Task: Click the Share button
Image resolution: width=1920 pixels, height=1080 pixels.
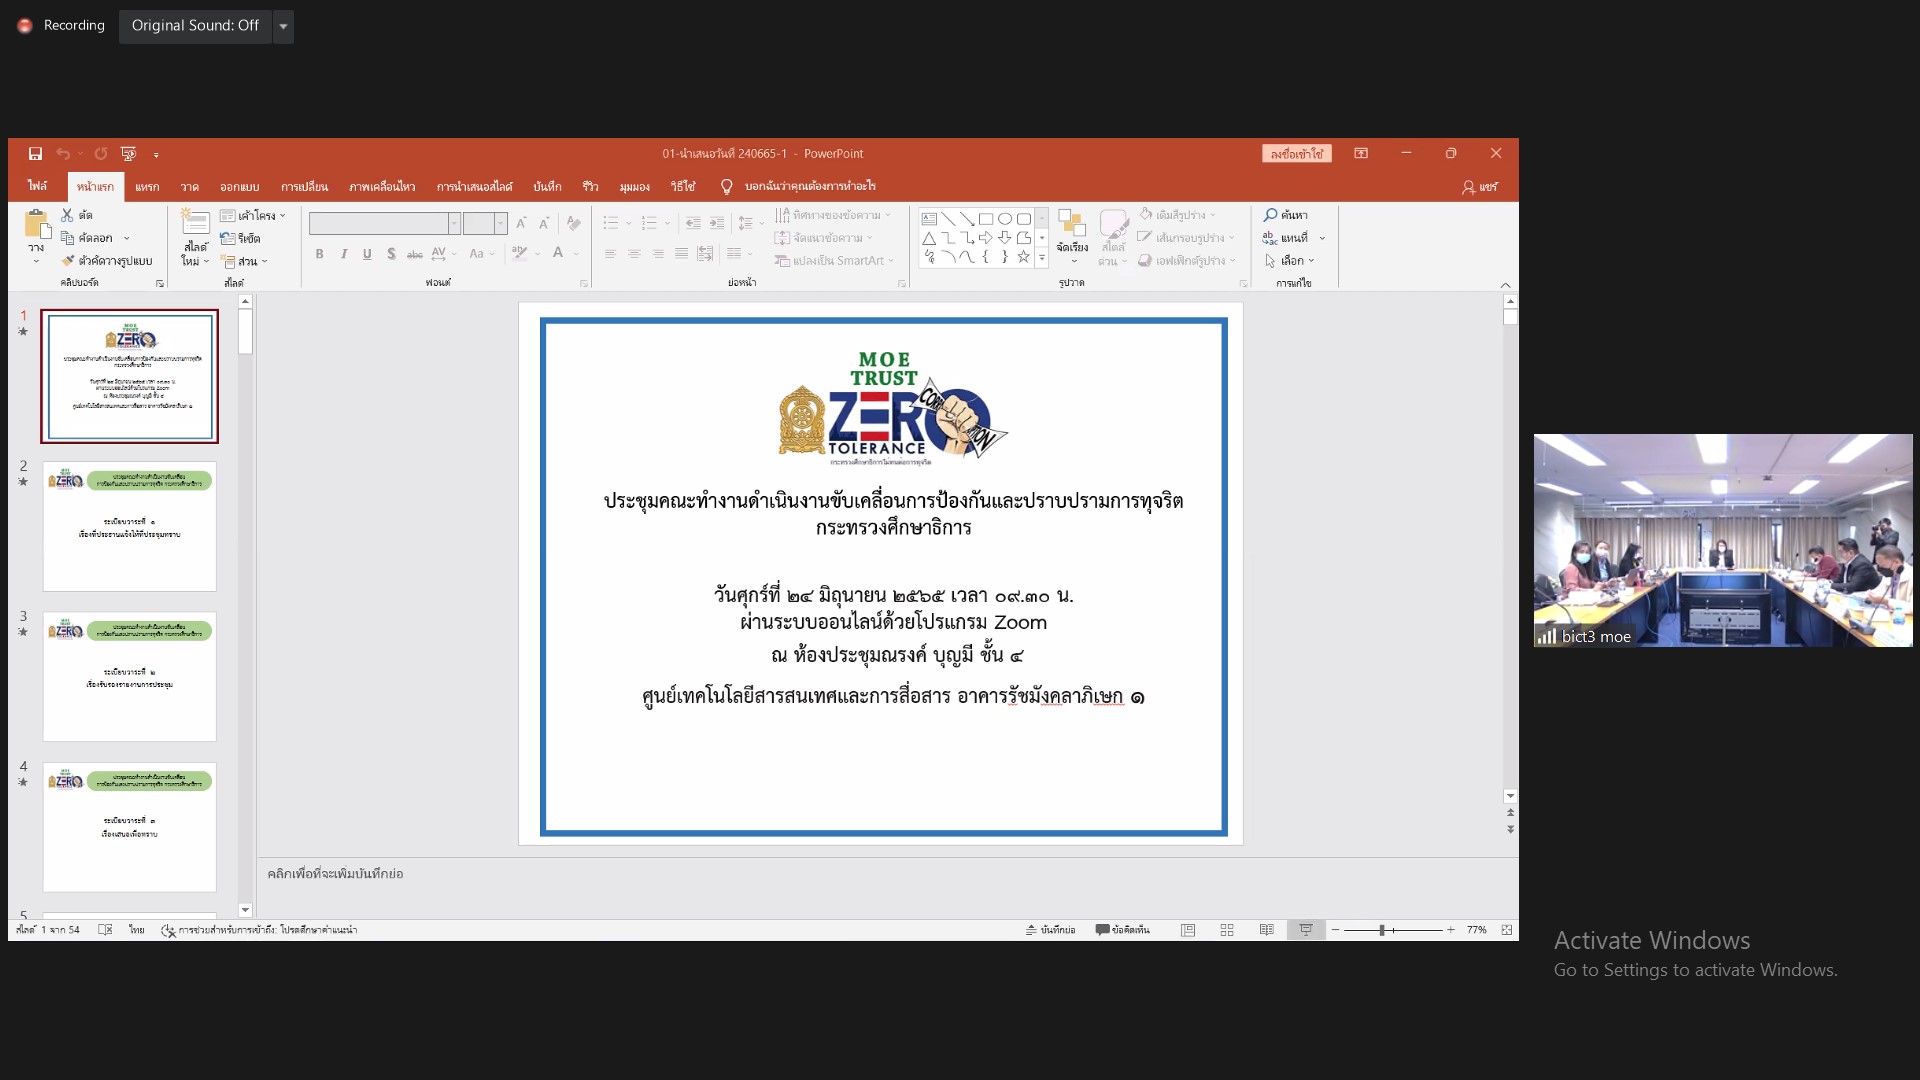Action: click(1480, 187)
